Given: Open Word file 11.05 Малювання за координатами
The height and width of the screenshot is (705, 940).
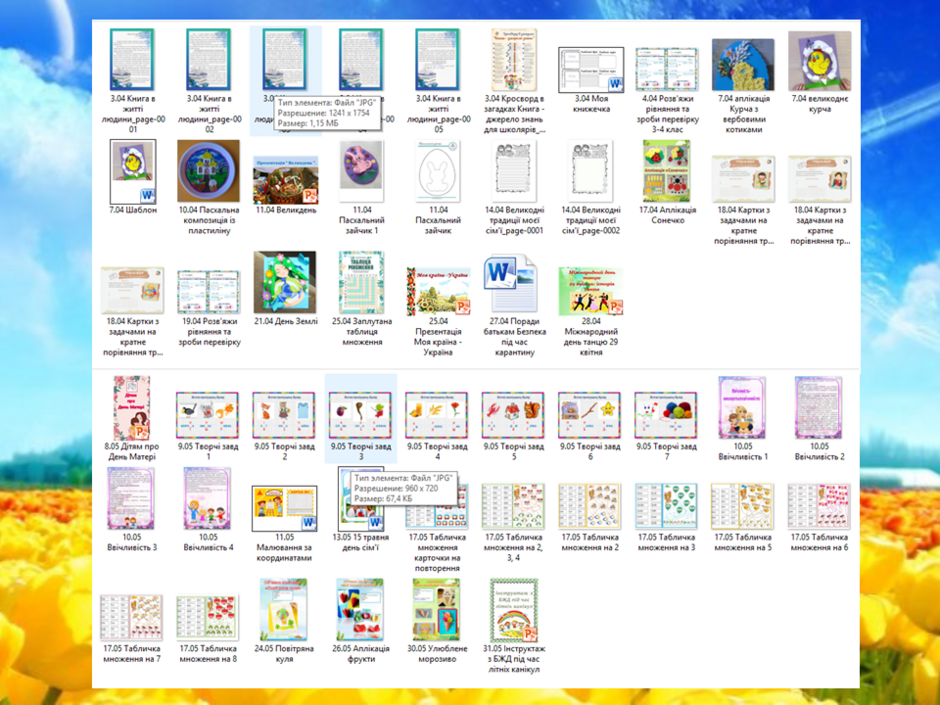Looking at the screenshot, I should click(x=284, y=508).
